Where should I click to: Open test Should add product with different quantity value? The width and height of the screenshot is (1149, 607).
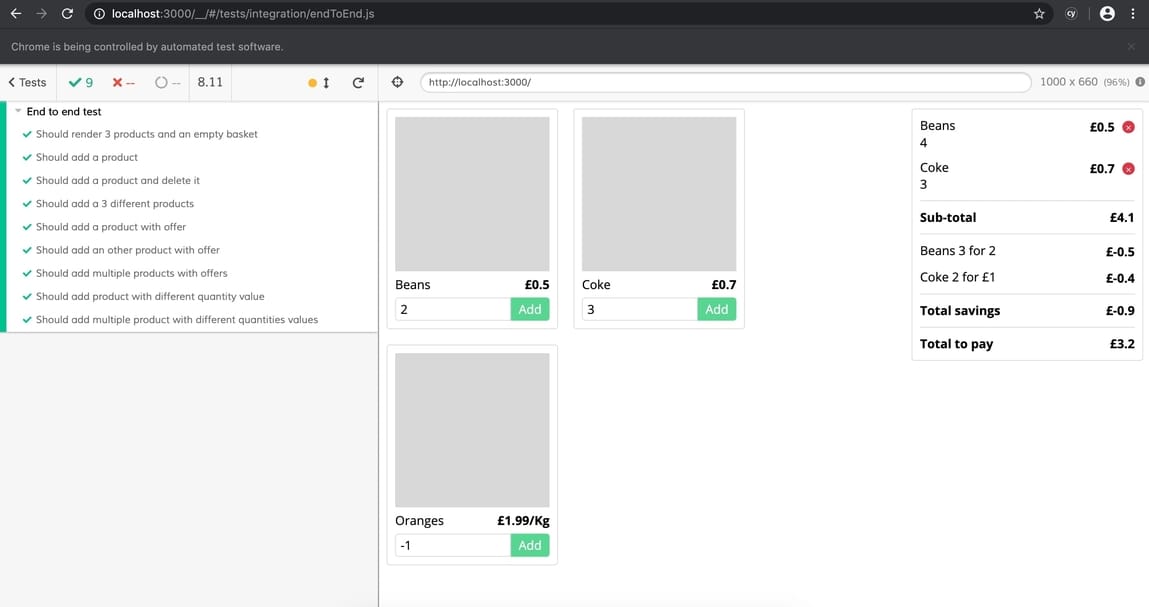coord(149,296)
